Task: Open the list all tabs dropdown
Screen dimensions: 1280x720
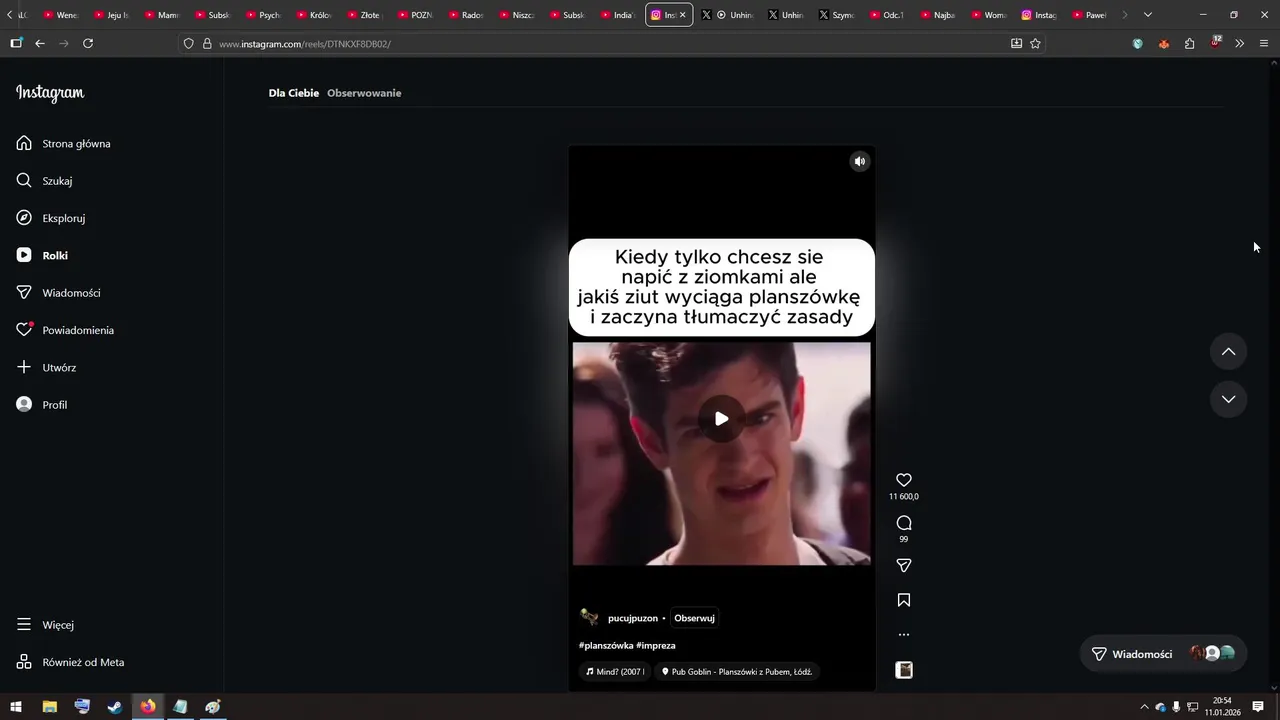Action: click(x=1147, y=15)
